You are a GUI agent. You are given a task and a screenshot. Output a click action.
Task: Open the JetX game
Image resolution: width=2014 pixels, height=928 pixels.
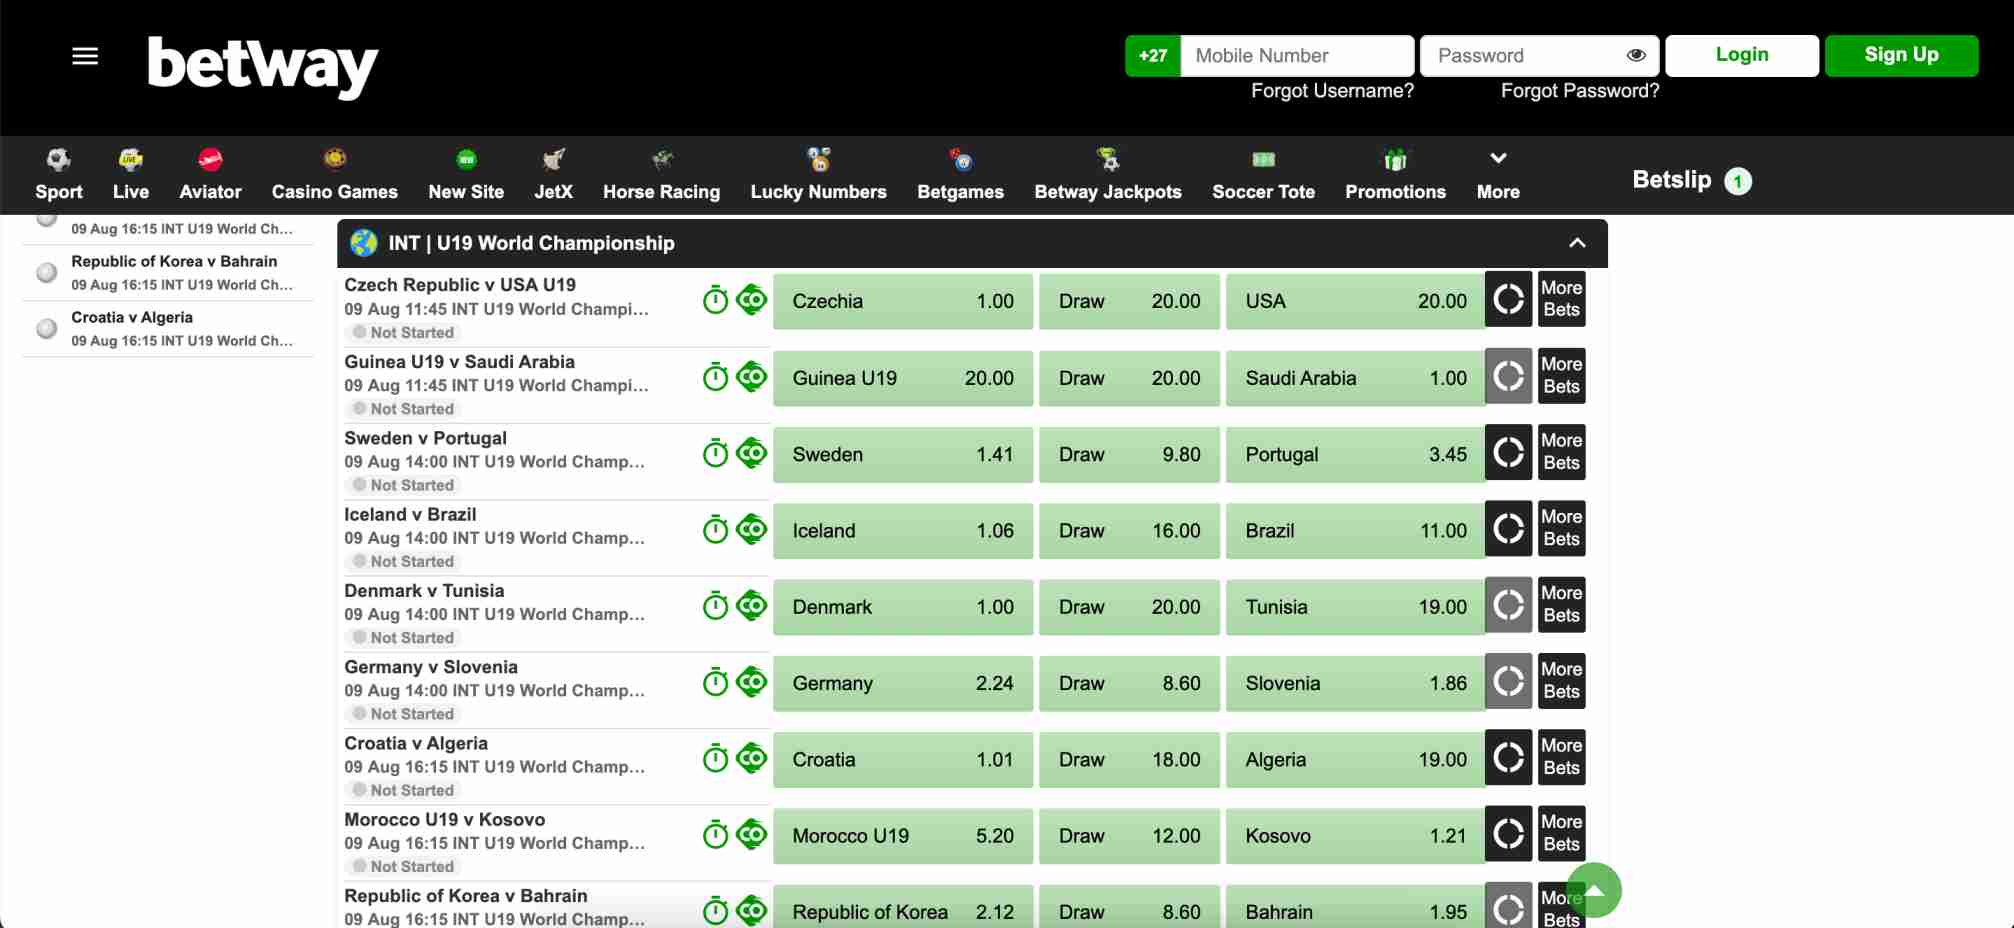tap(553, 175)
